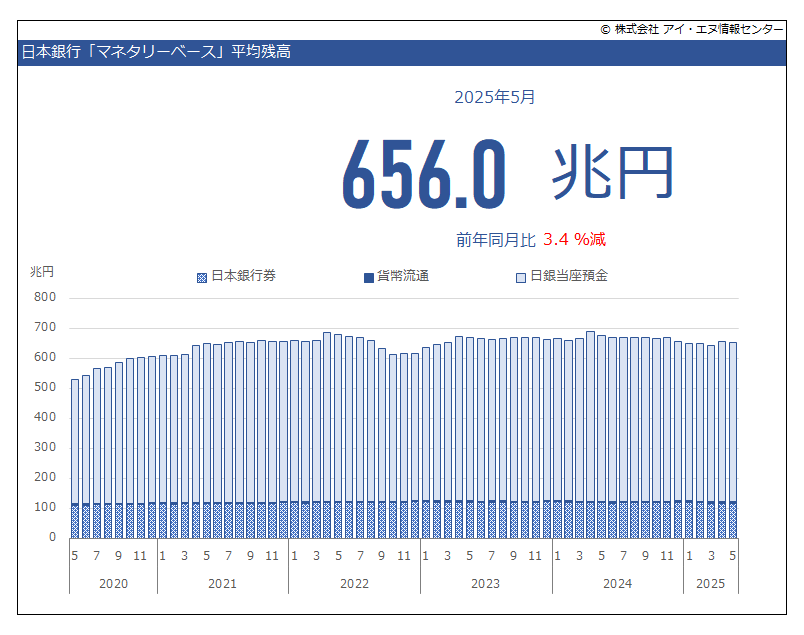Click the month 5 label under 2025

733,555
